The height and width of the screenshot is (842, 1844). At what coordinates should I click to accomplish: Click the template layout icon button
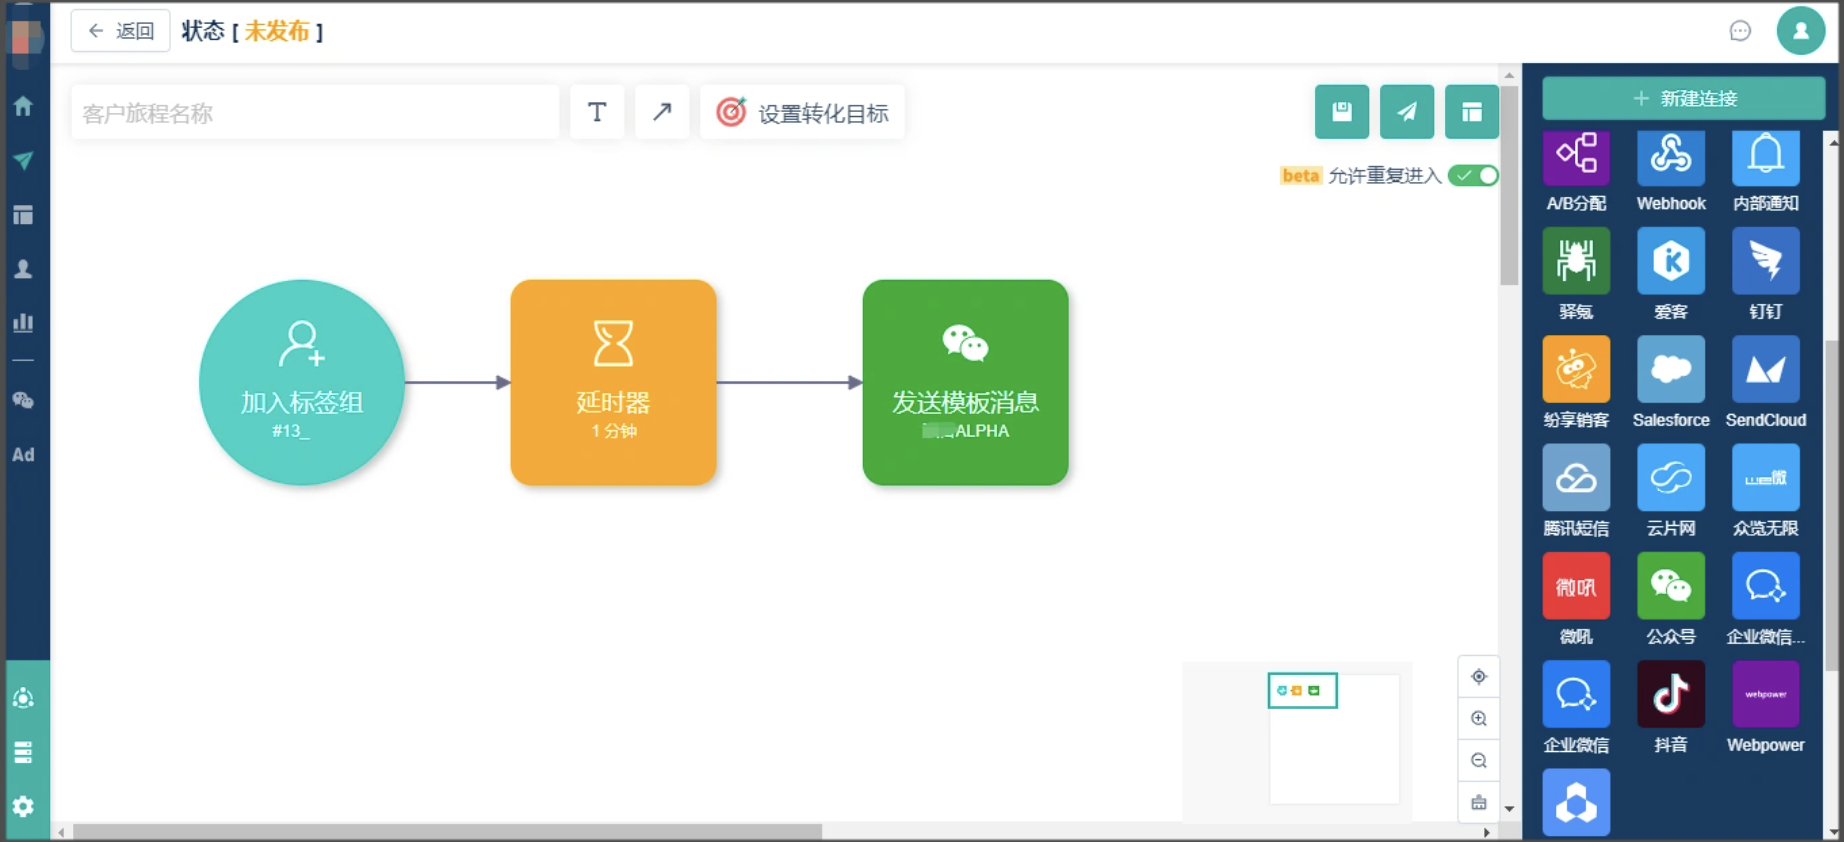click(x=1472, y=112)
